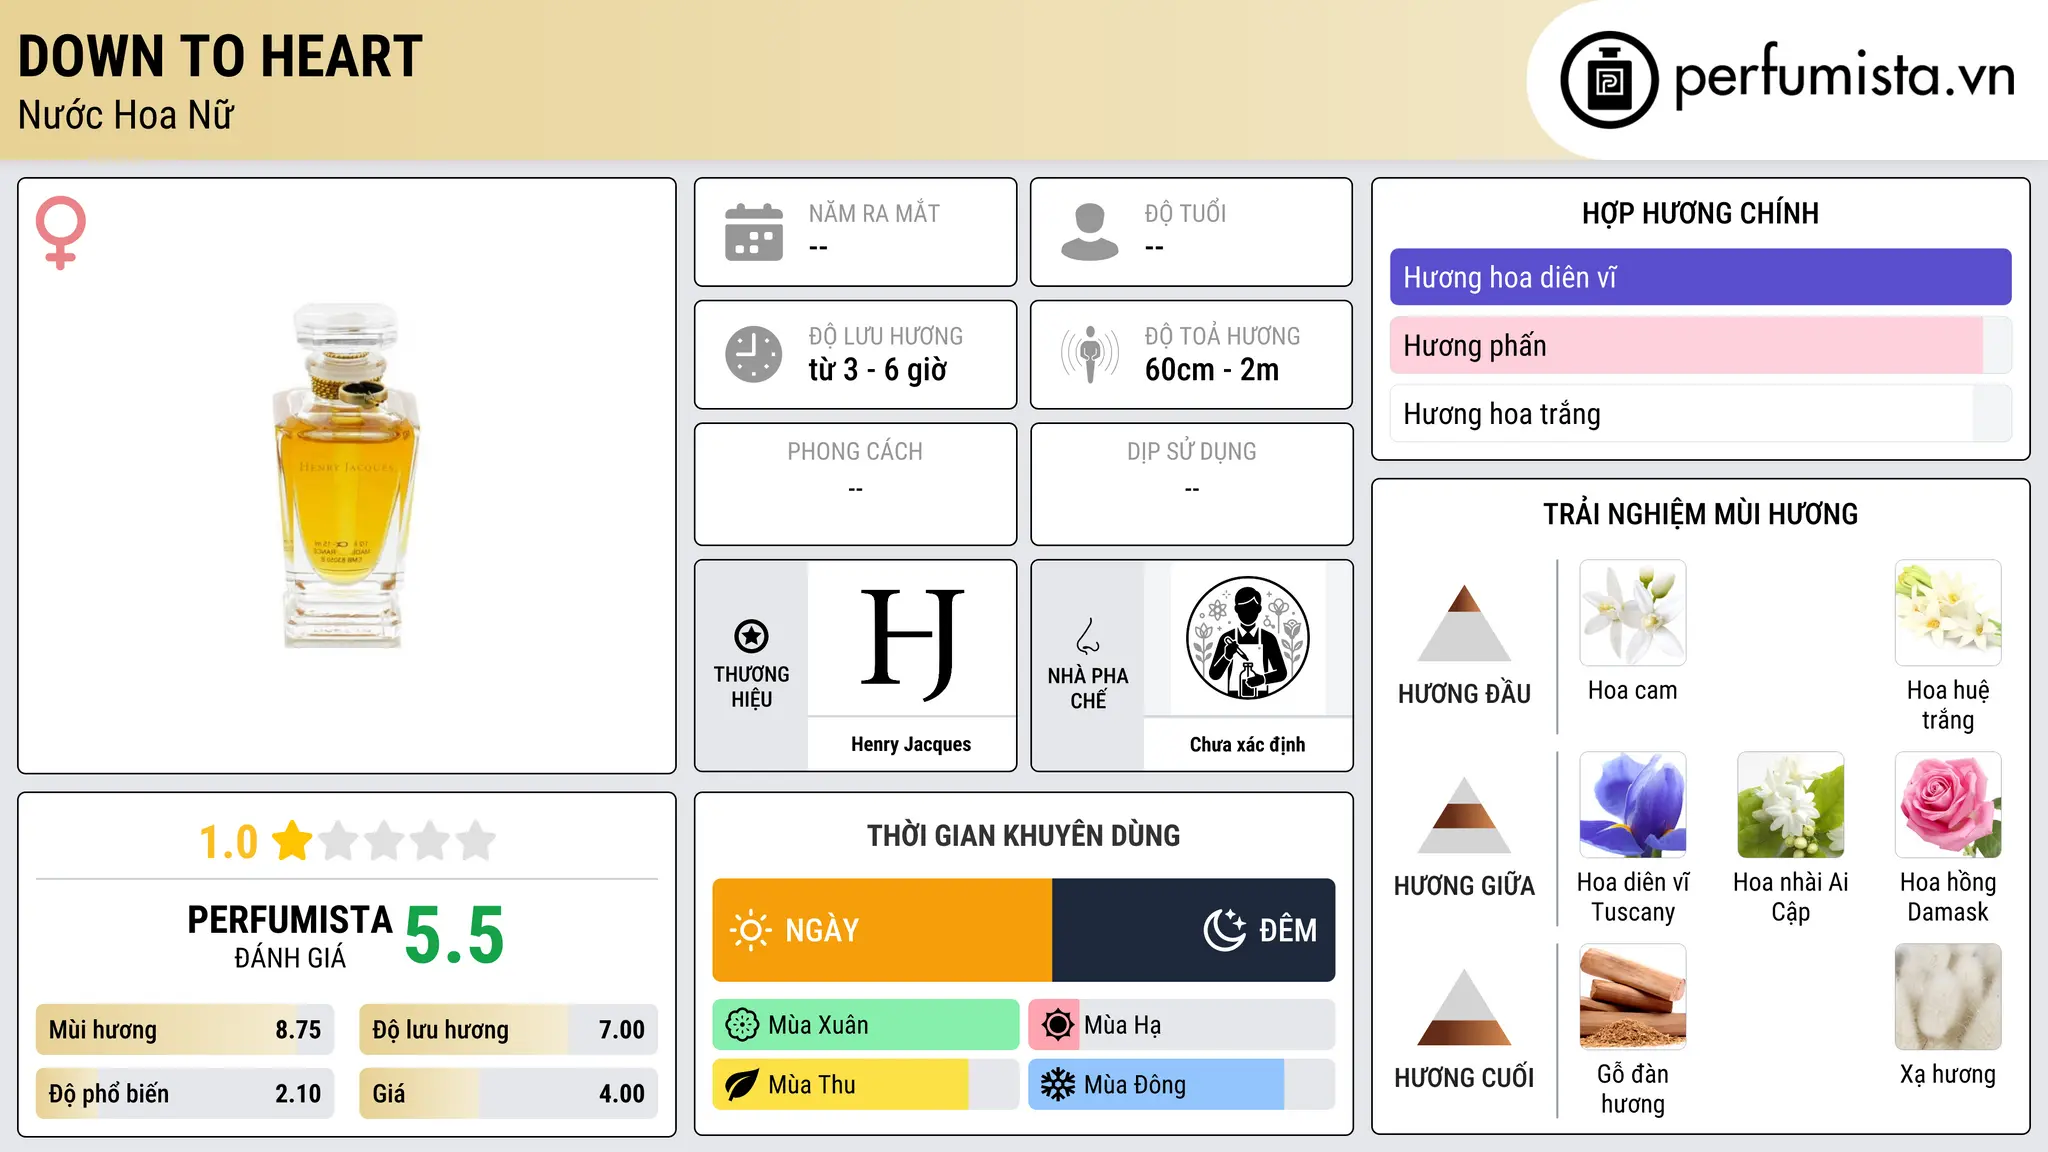Screen dimensions: 2048x1152
Task: Click the nose icon above Nhà pha chế
Action: pyautogui.click(x=1088, y=636)
